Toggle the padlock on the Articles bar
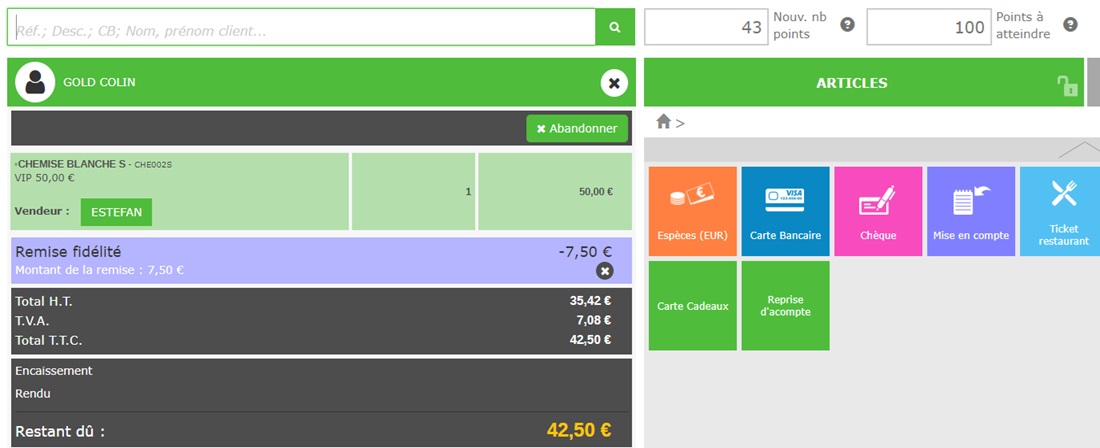Image resolution: width=1100 pixels, height=448 pixels. [1067, 86]
